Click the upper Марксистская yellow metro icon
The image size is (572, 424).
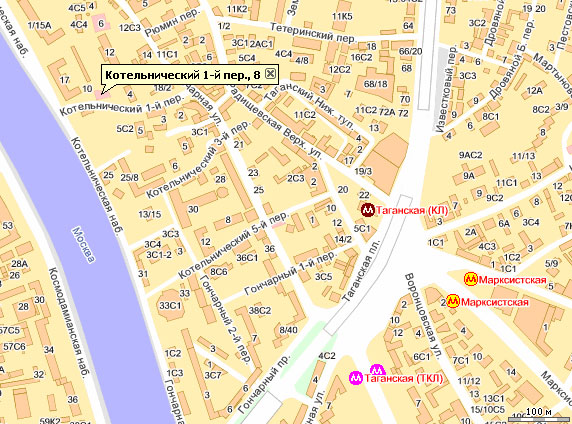coord(471,279)
